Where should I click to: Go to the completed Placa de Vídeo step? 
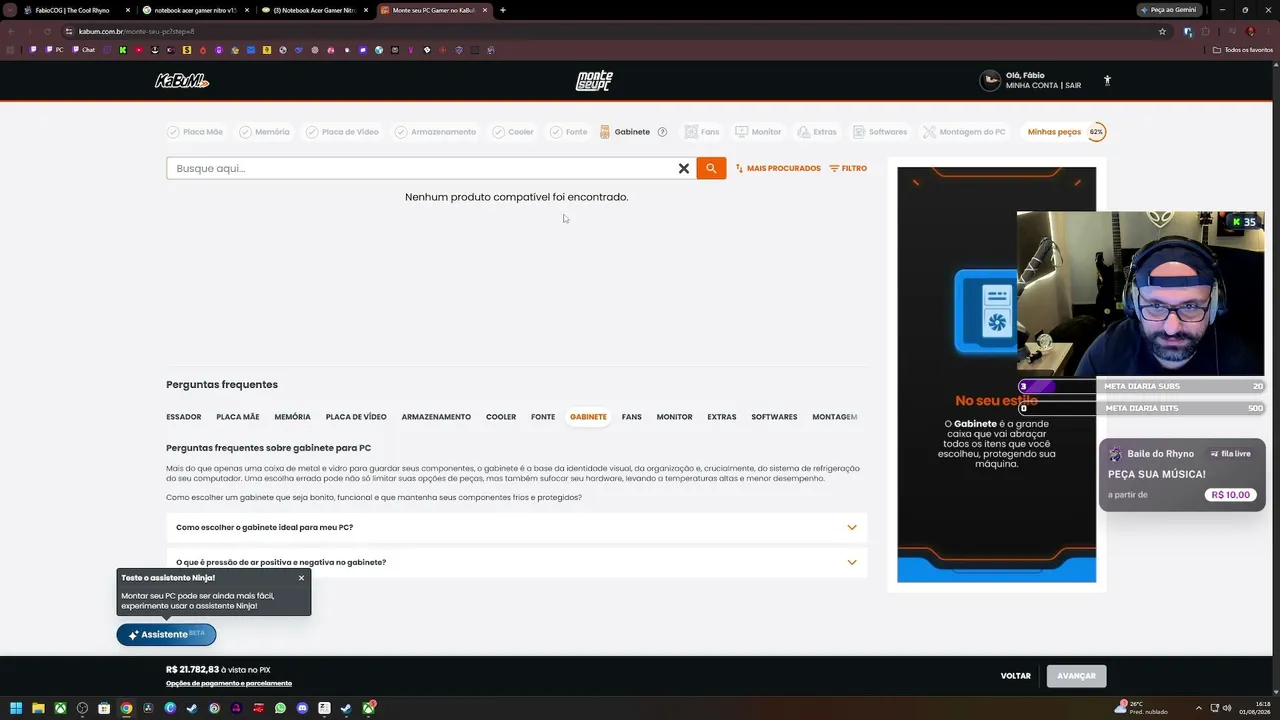click(342, 132)
